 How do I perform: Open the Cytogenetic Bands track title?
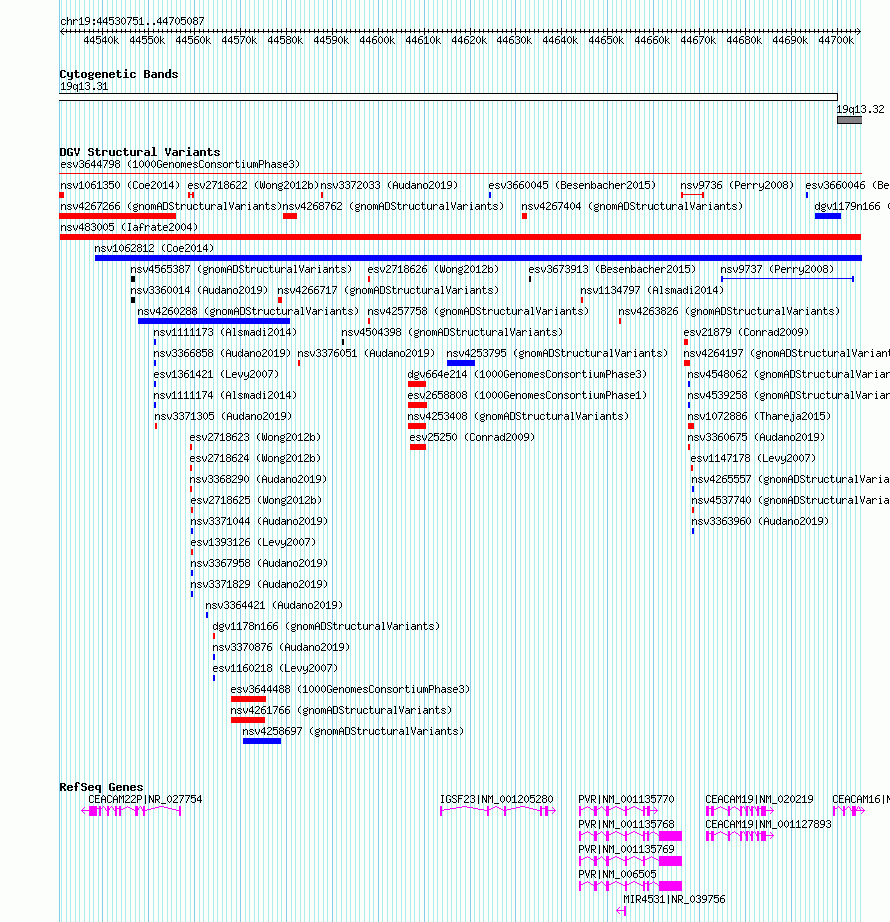[119, 74]
